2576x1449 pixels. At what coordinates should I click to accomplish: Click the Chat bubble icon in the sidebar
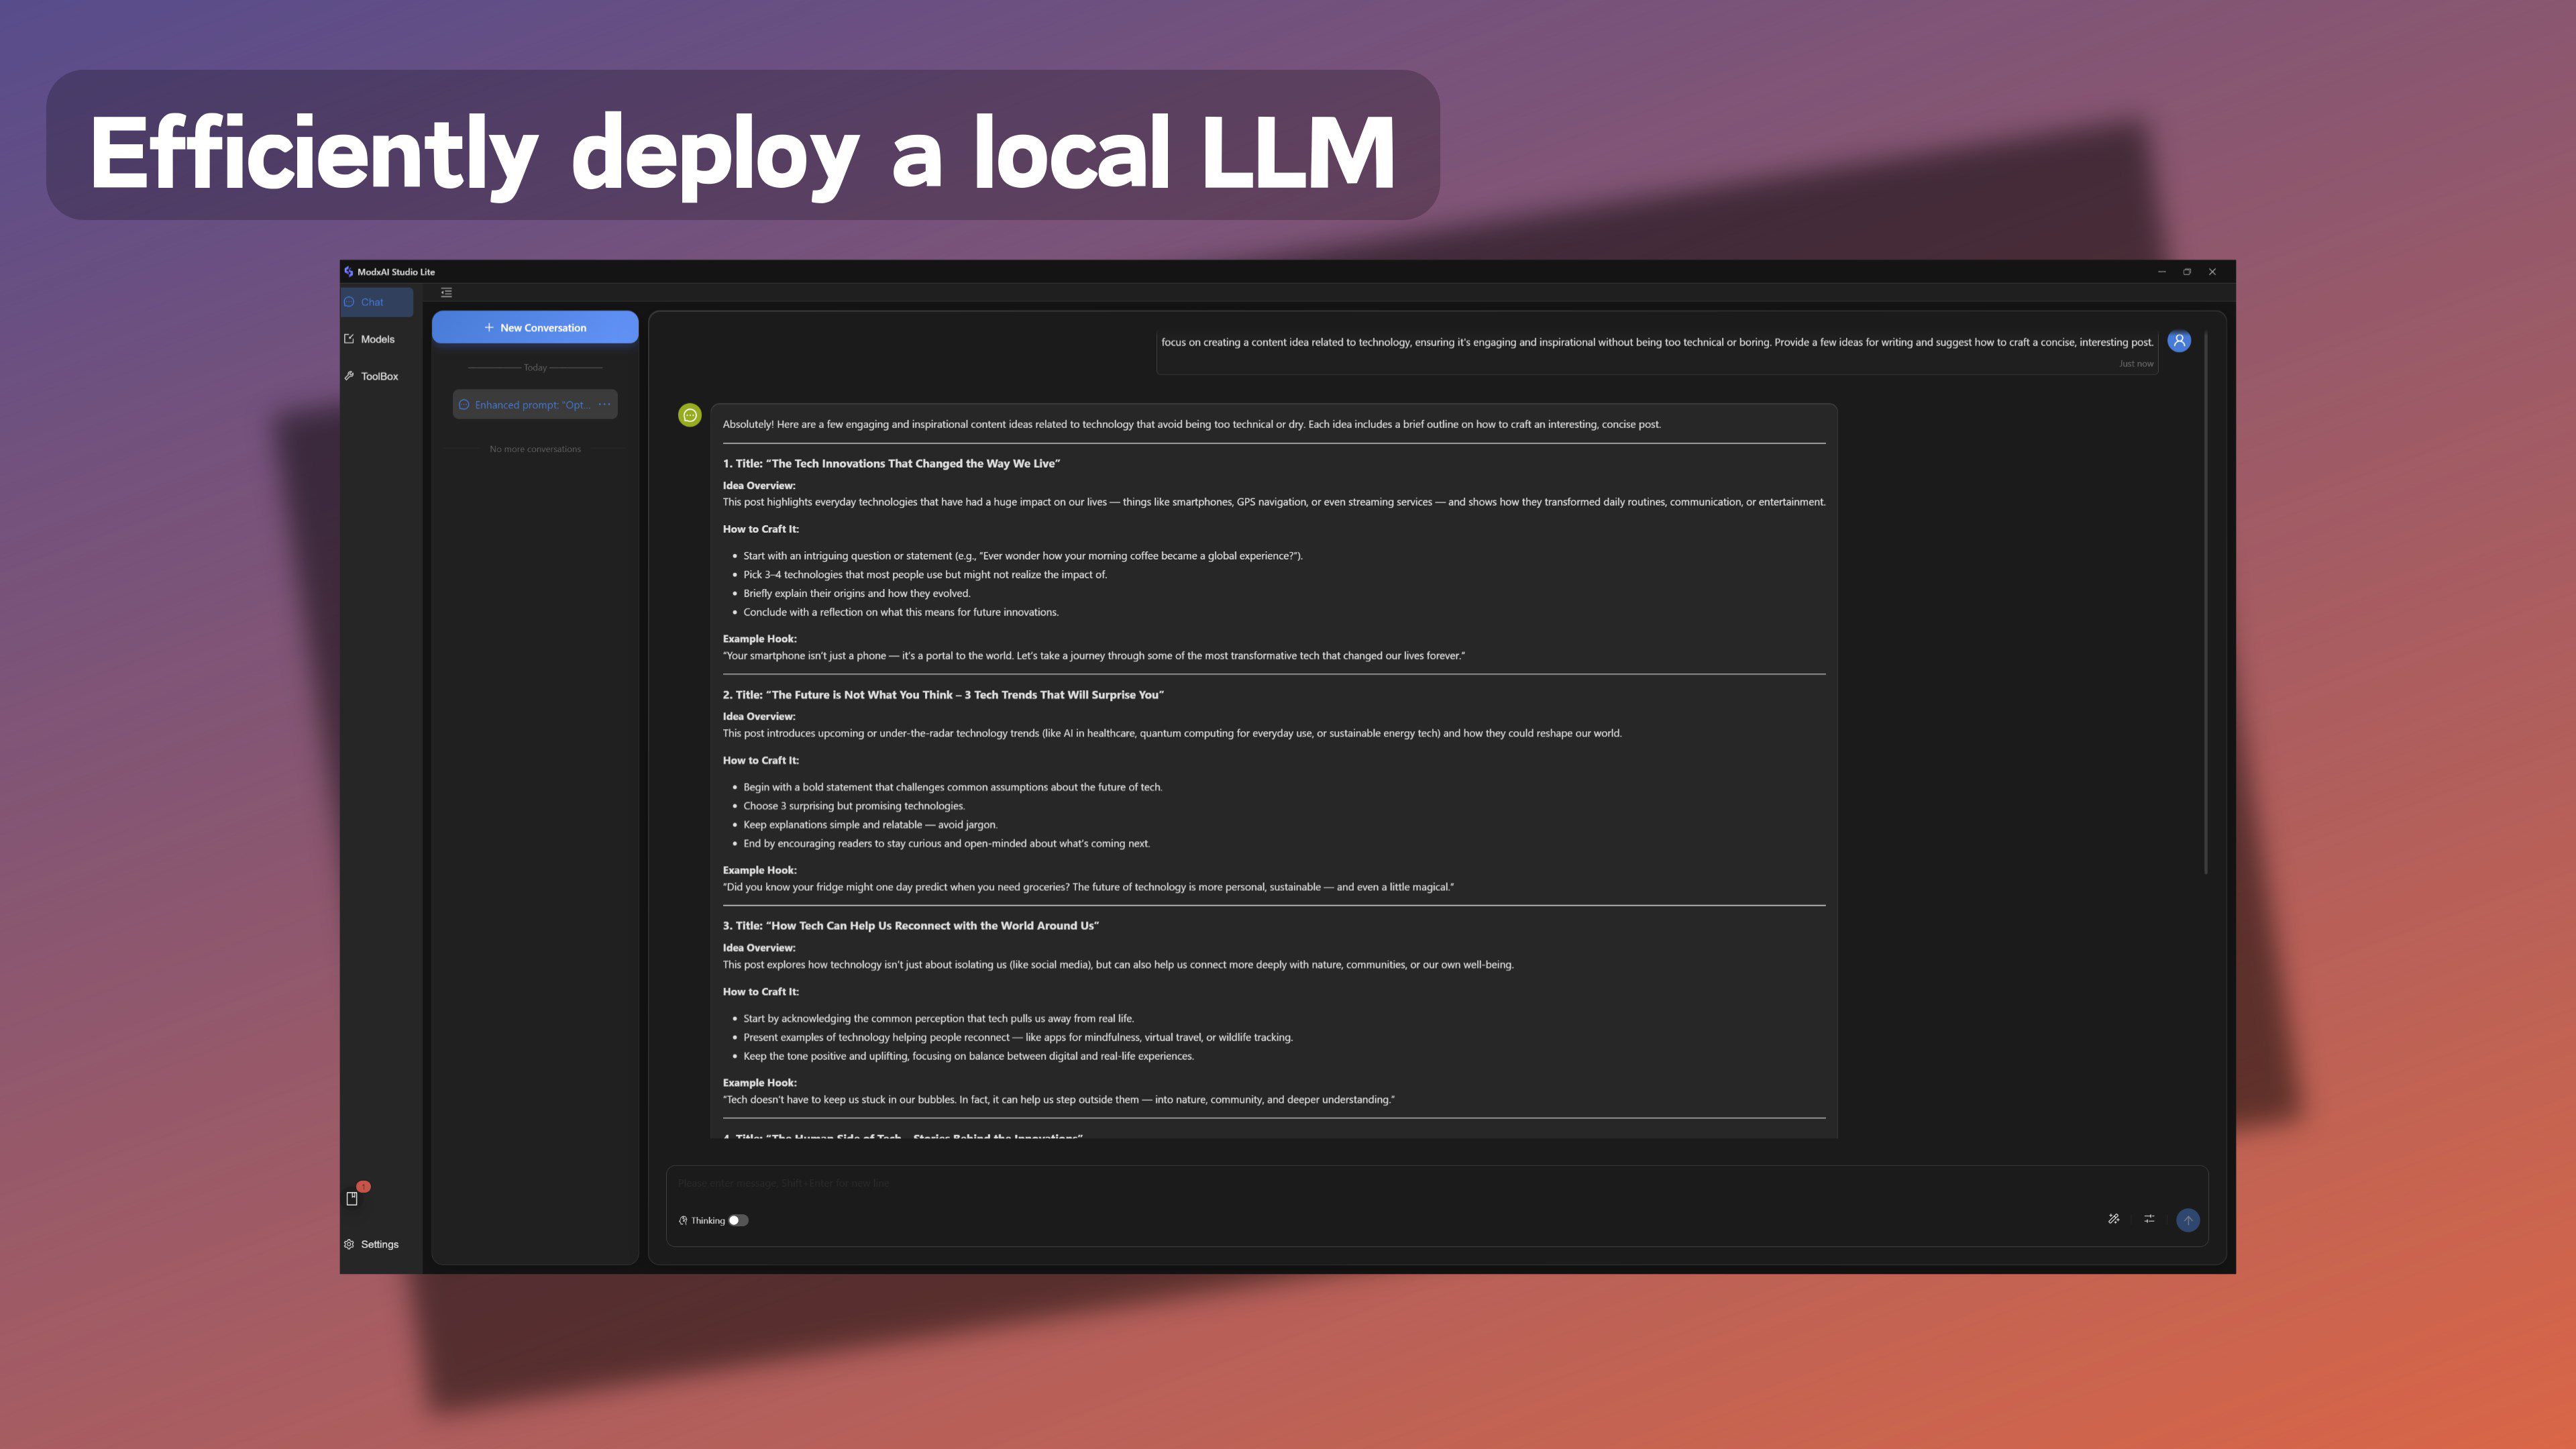pyautogui.click(x=350, y=301)
